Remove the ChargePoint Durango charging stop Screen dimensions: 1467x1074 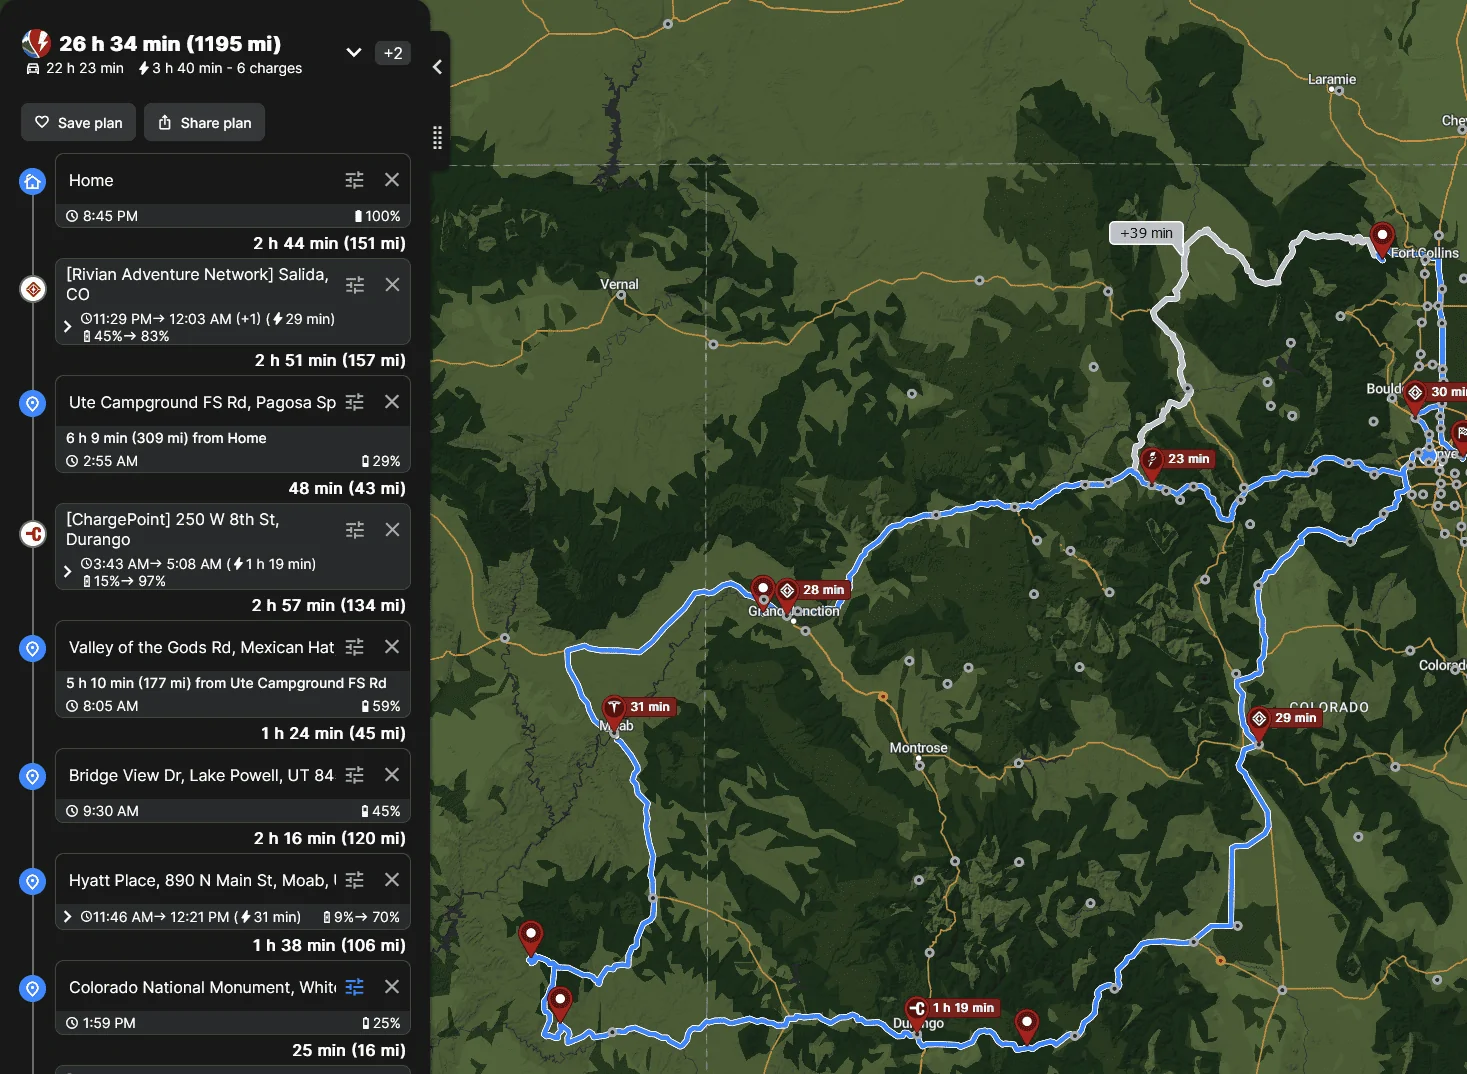(392, 530)
